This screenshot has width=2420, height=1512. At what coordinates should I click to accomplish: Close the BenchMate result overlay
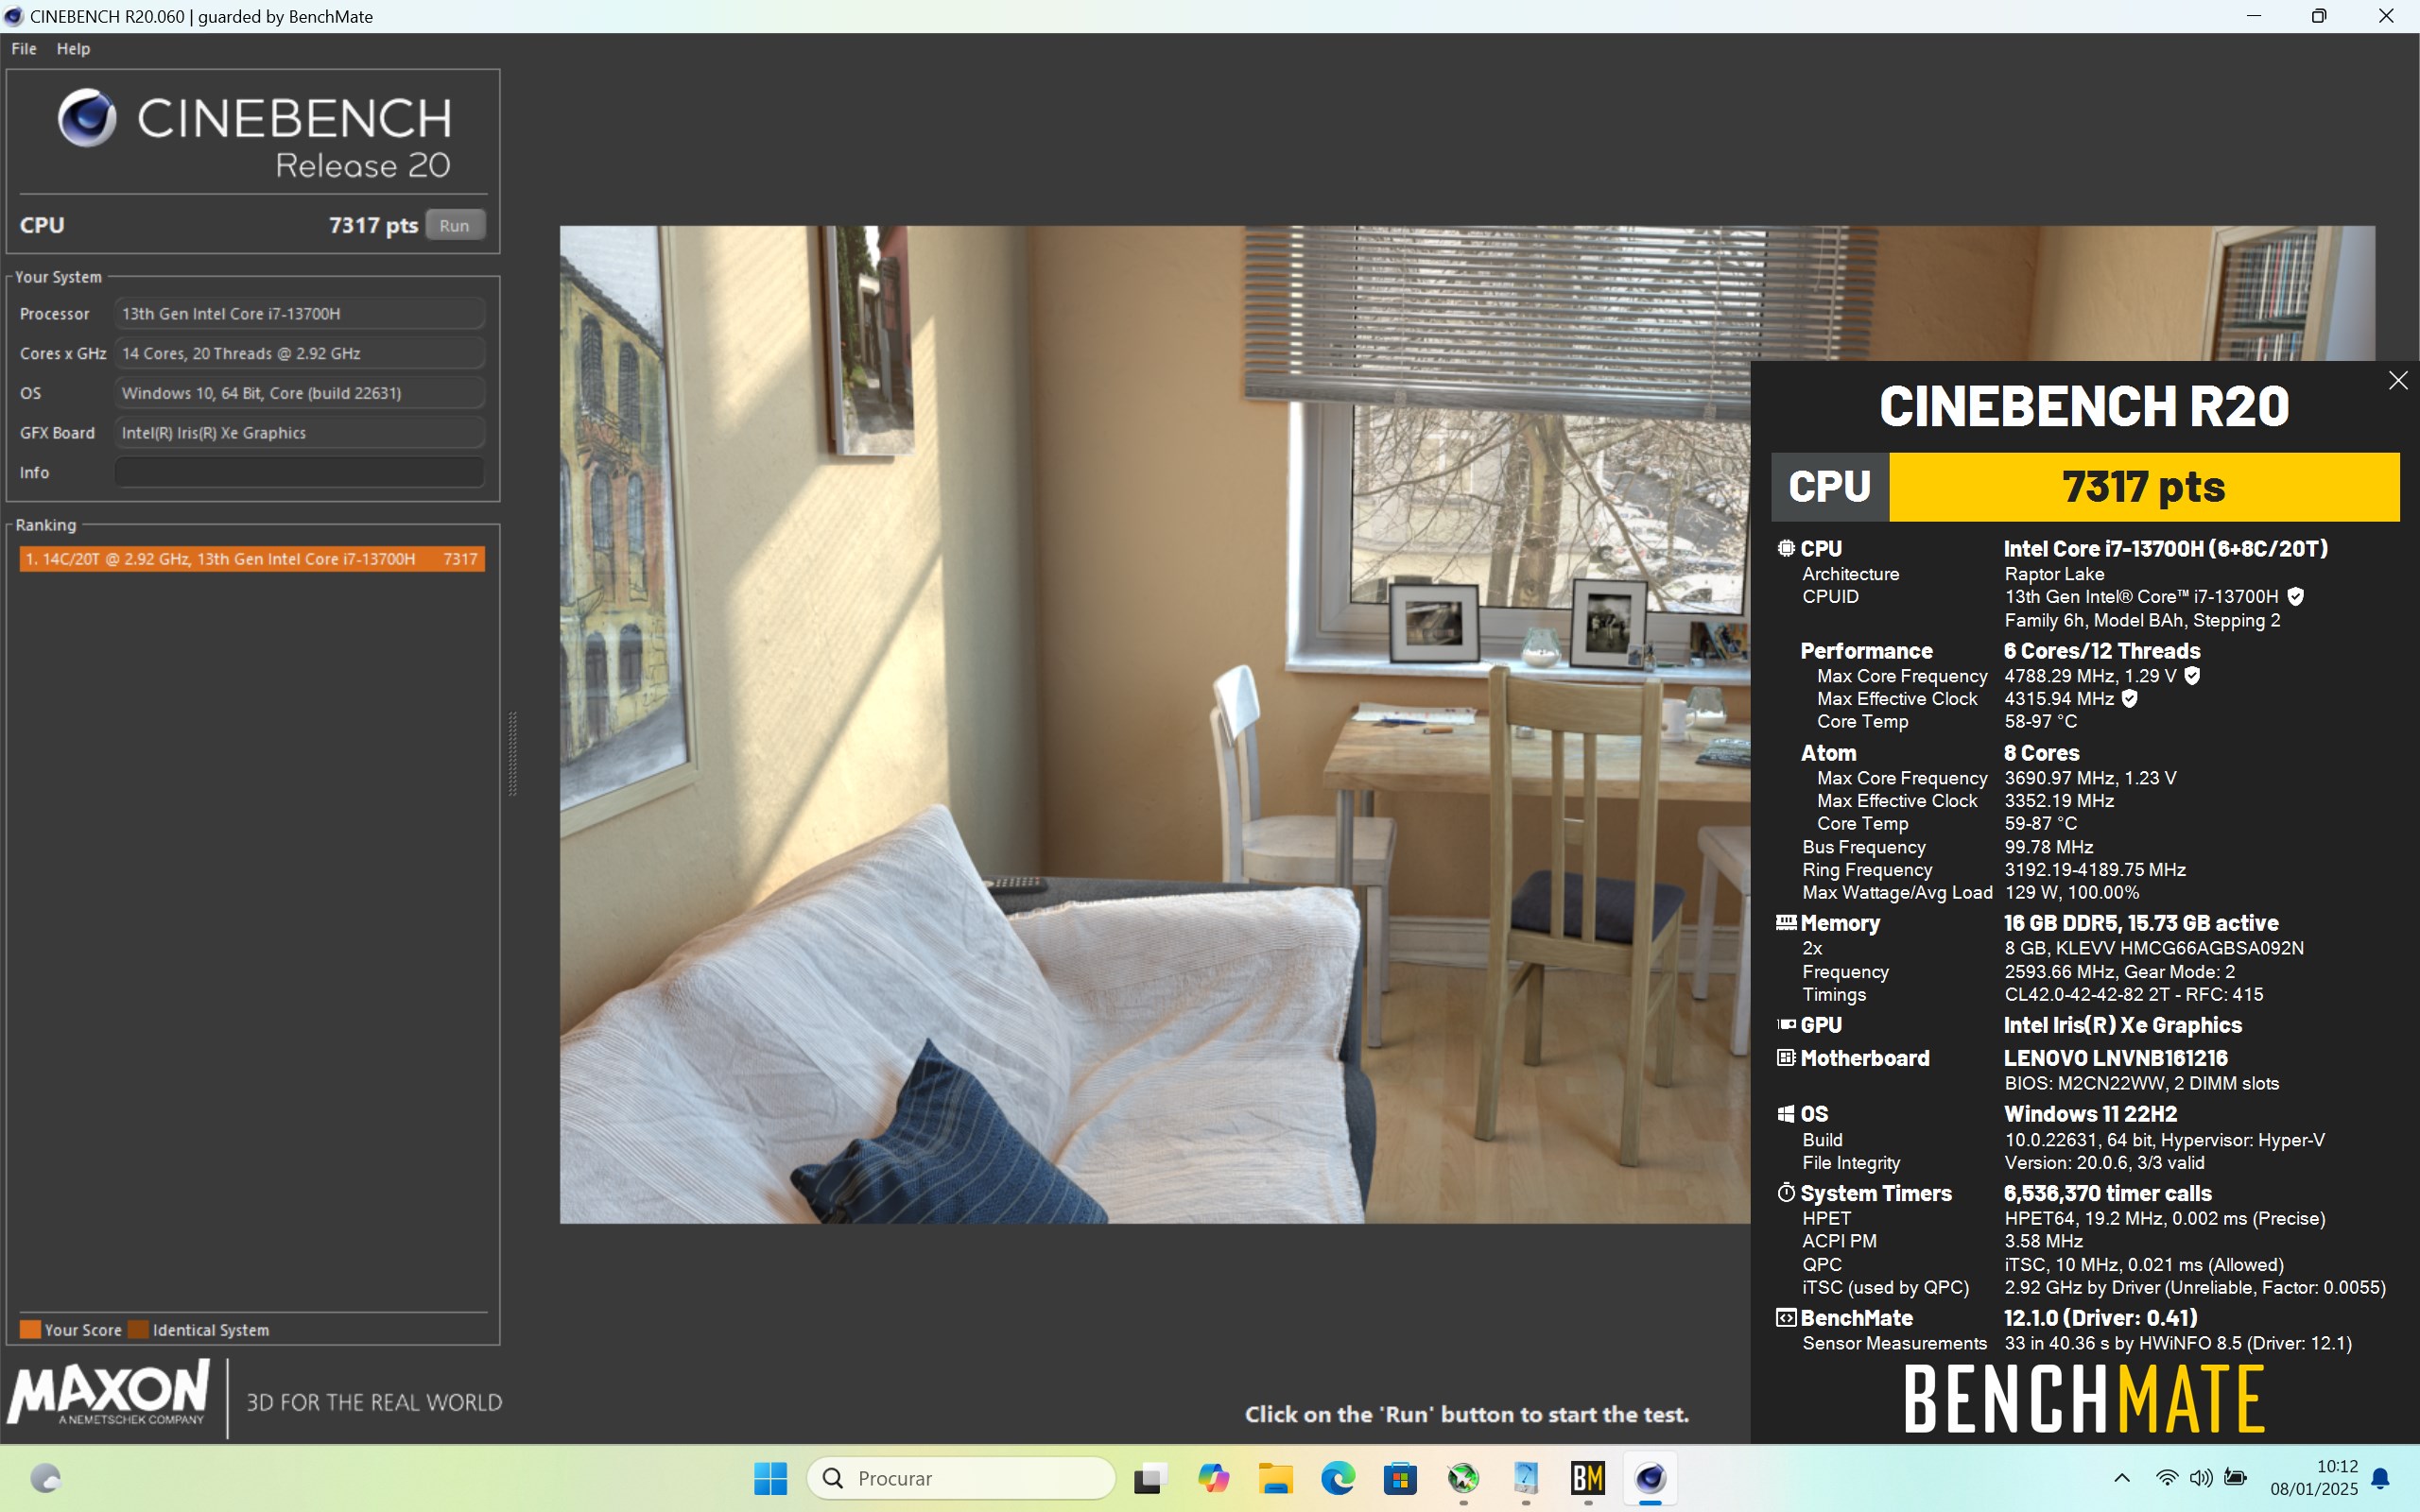[x=2397, y=381]
